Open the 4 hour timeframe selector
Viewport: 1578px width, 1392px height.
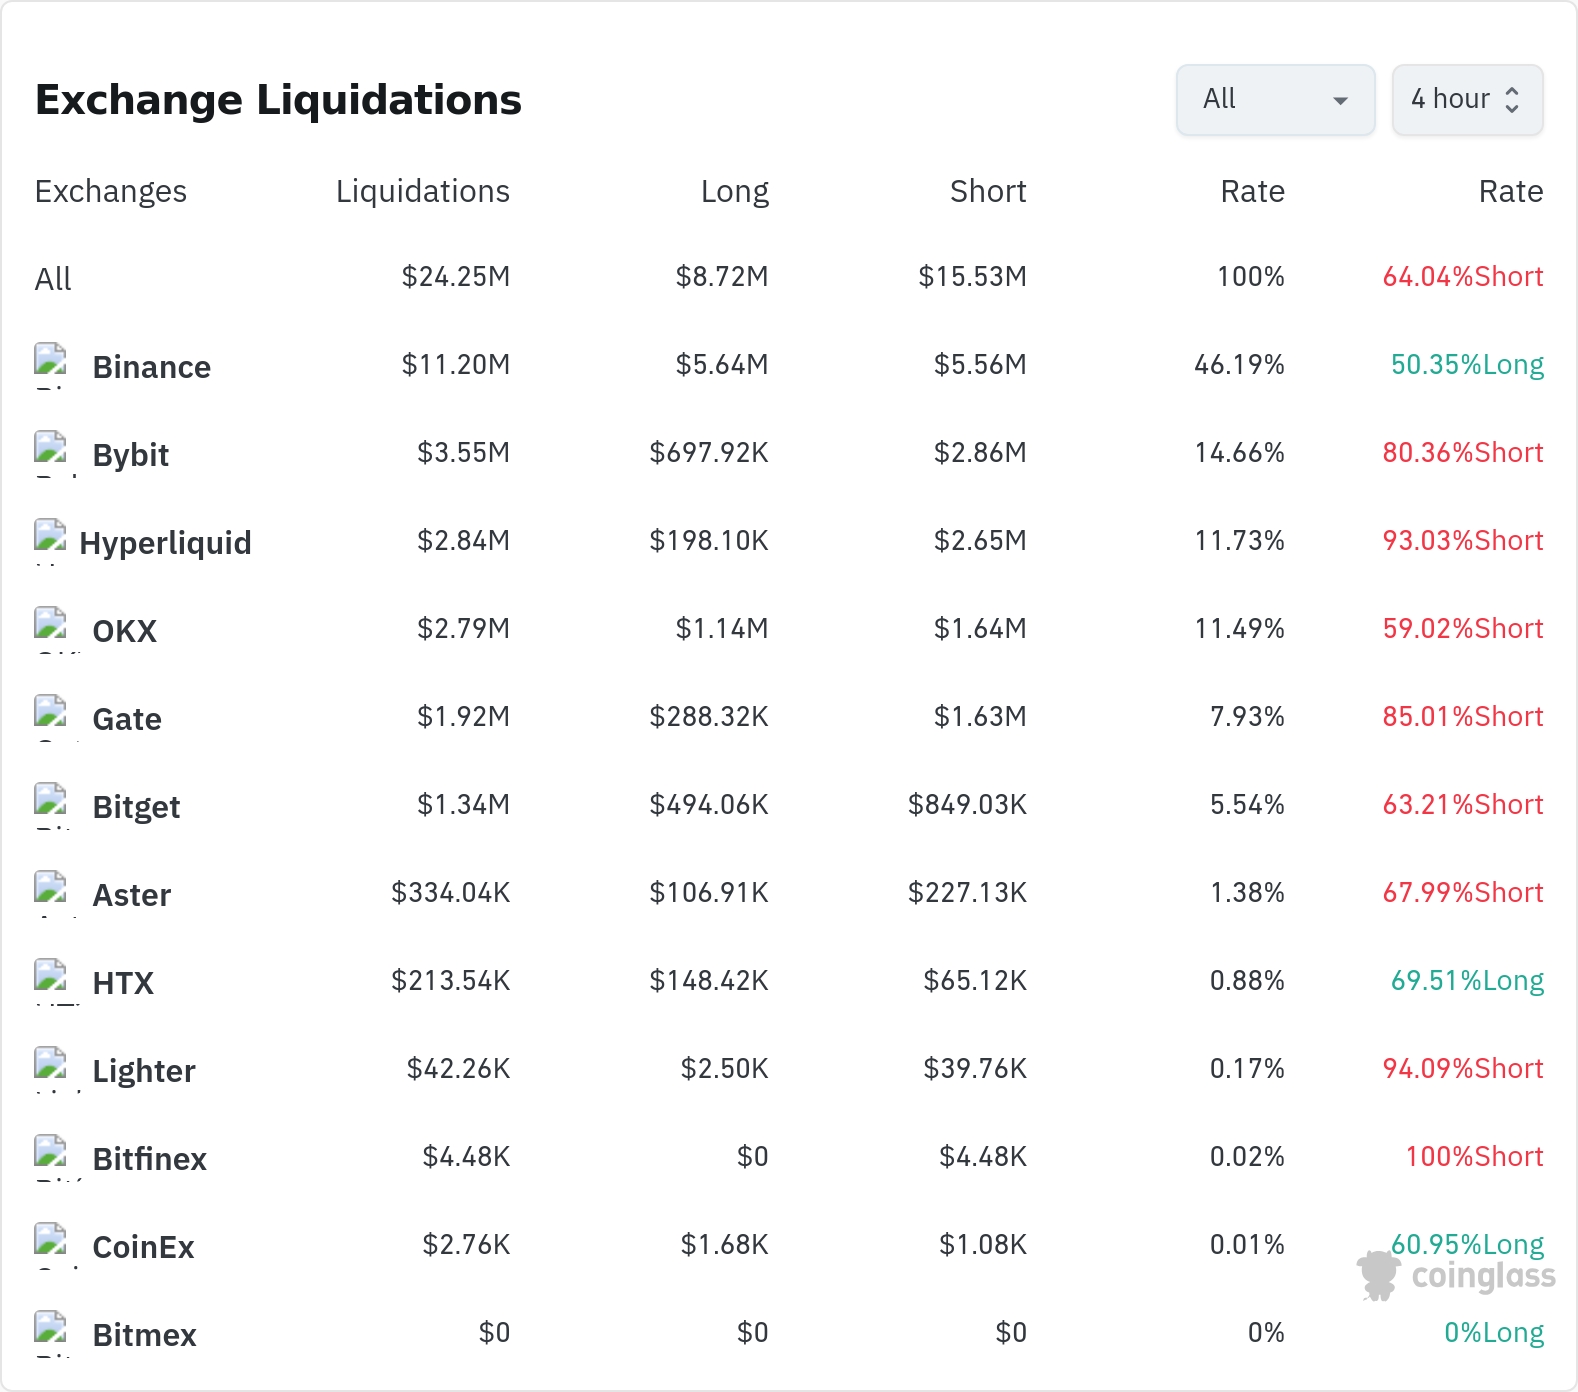click(x=1468, y=100)
